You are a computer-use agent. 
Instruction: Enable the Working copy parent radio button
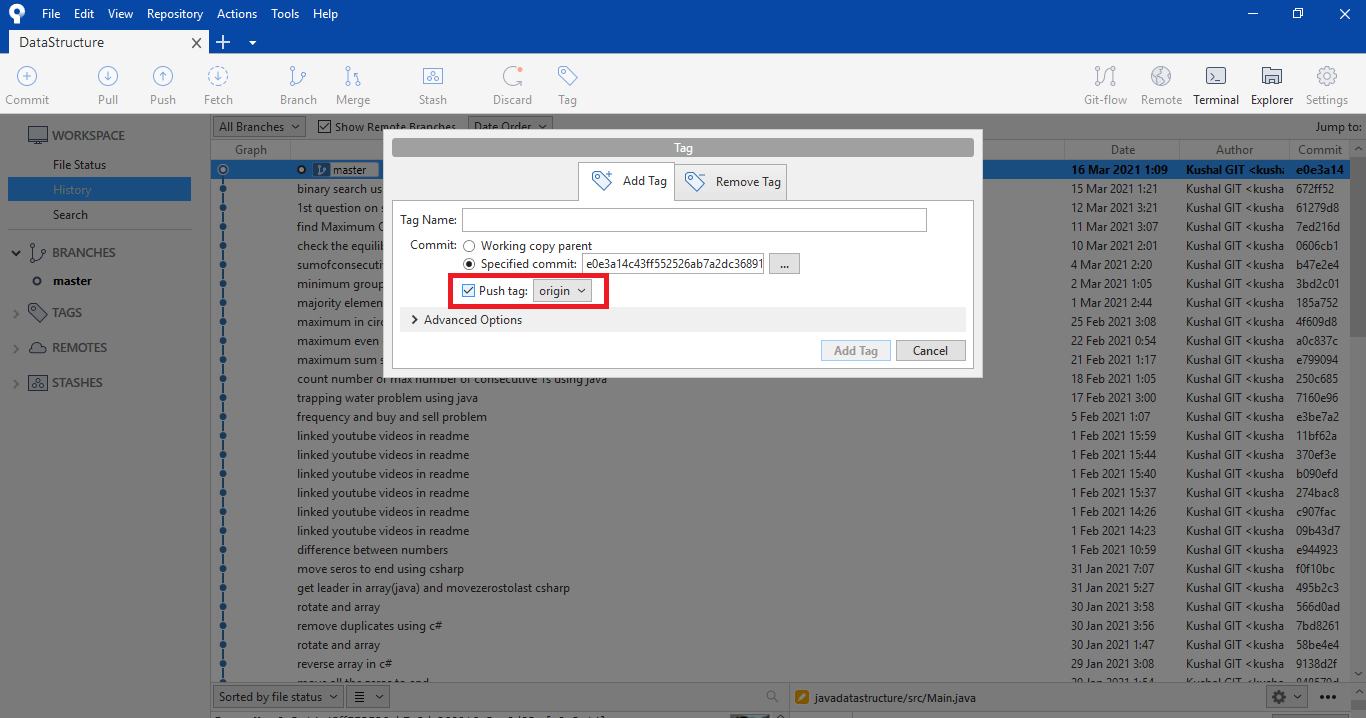(x=469, y=246)
